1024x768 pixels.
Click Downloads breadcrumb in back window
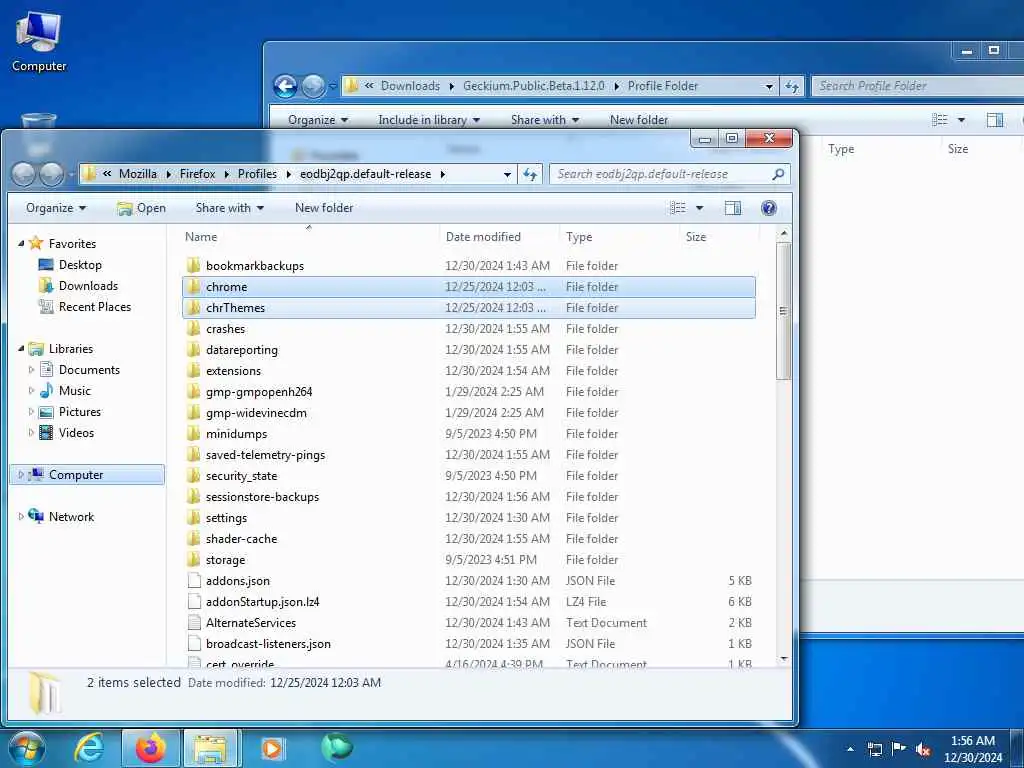click(x=410, y=86)
